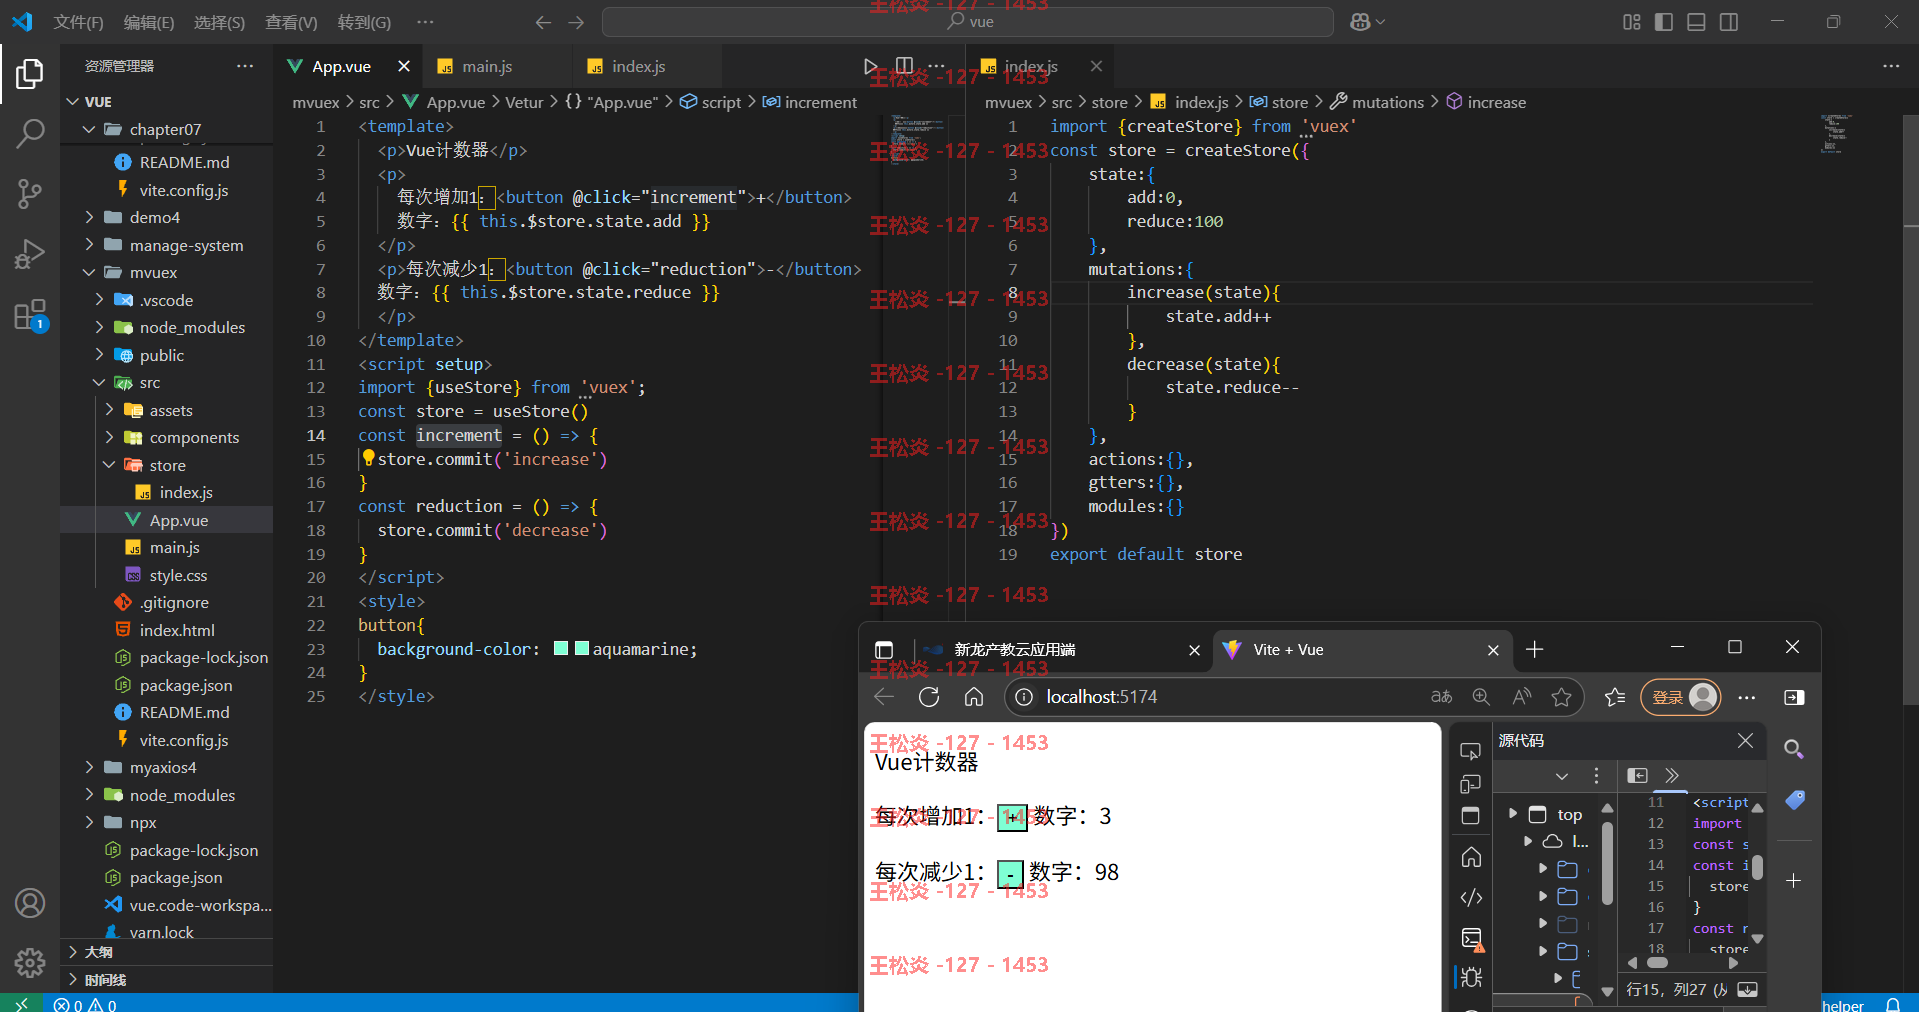Open the Search view in activity bar
The image size is (1919, 1012).
point(30,133)
